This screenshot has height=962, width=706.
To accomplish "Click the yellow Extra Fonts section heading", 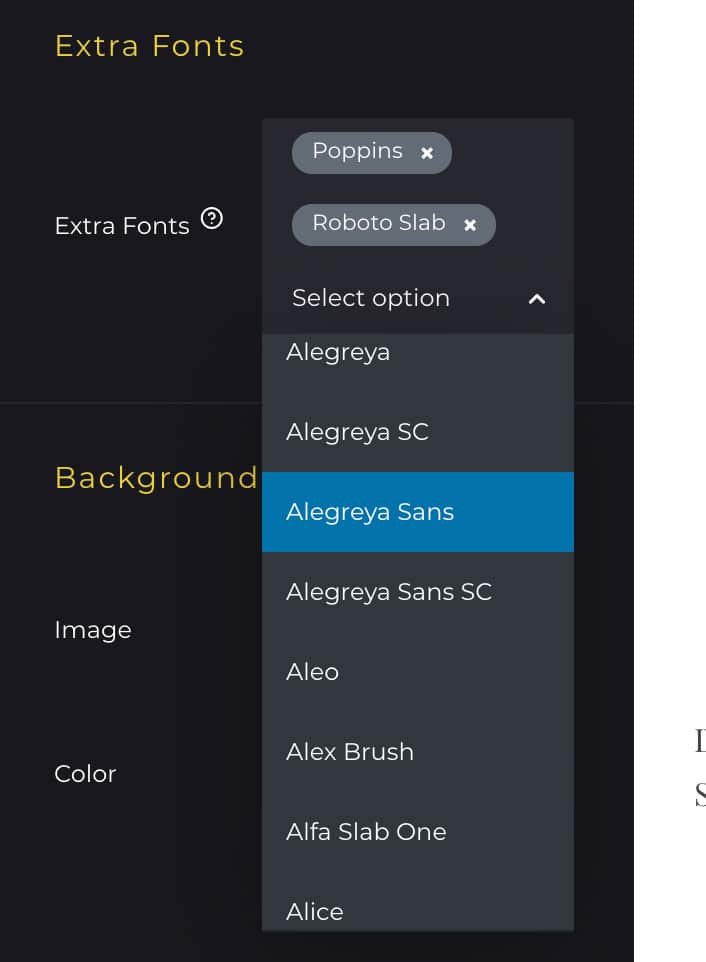I will coord(149,46).
